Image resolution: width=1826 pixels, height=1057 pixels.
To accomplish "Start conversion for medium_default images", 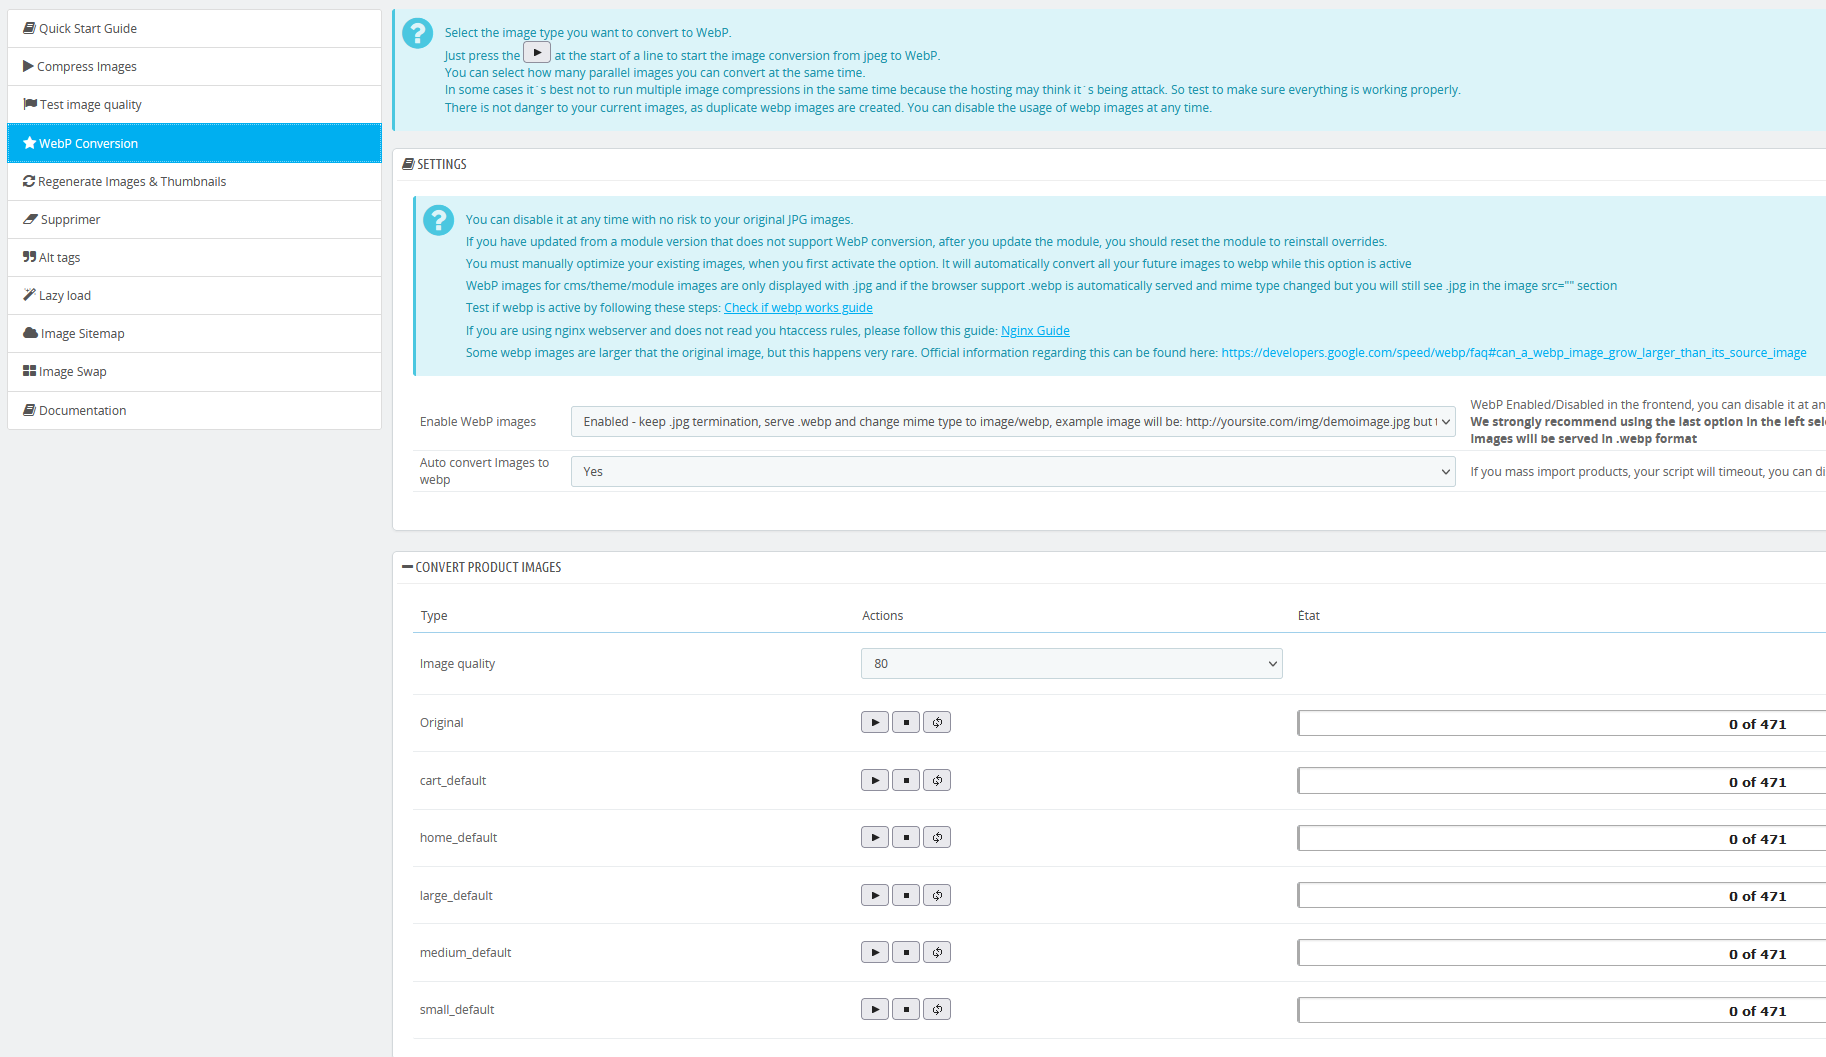I will tap(875, 952).
